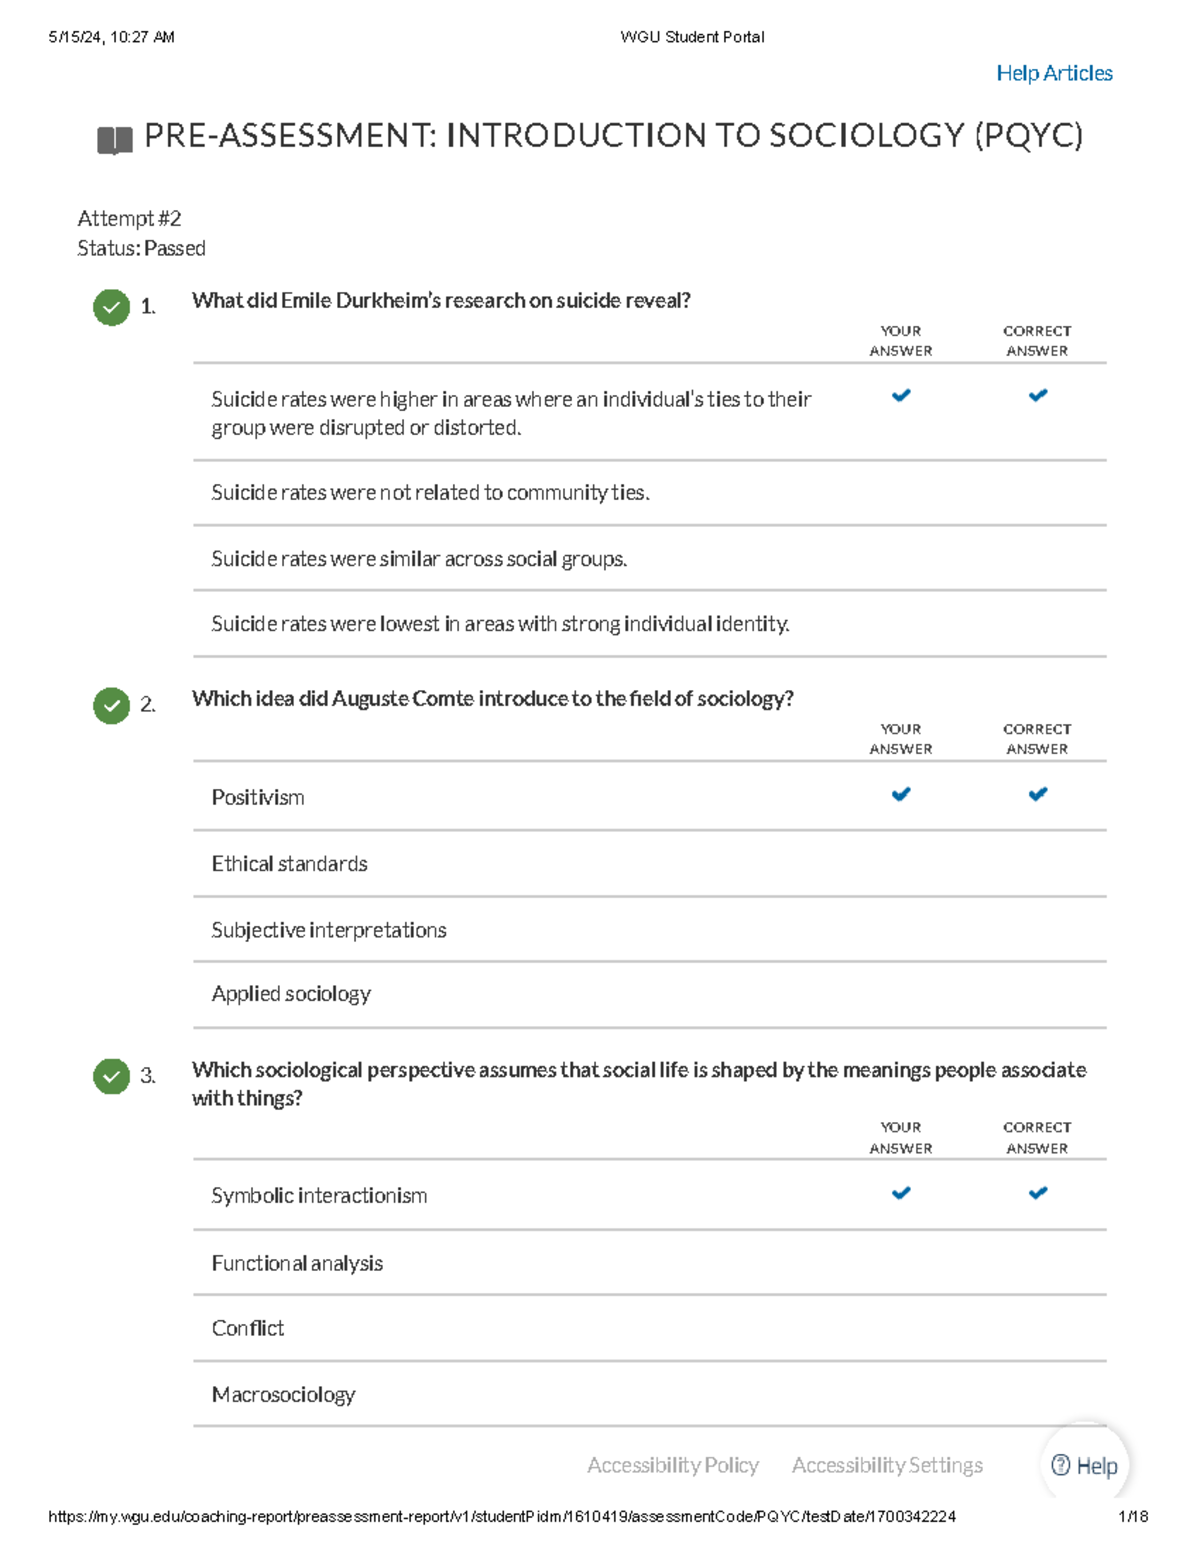Click green check icon for question 1
The image size is (1200, 1553).
click(111, 307)
